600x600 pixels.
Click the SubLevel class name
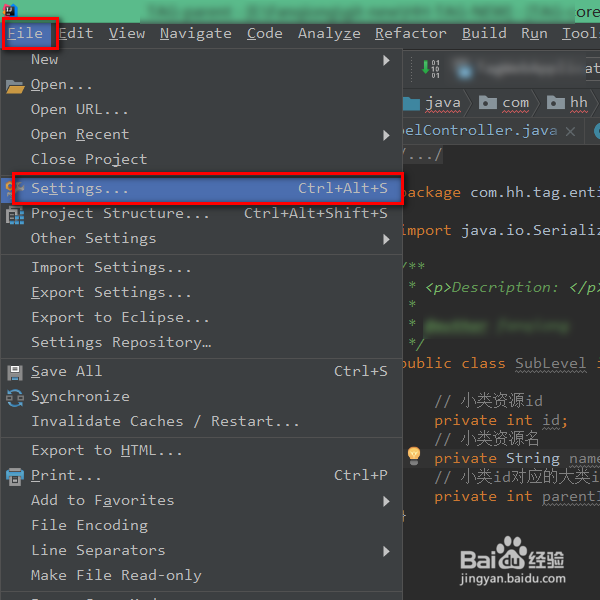[x=550, y=364]
